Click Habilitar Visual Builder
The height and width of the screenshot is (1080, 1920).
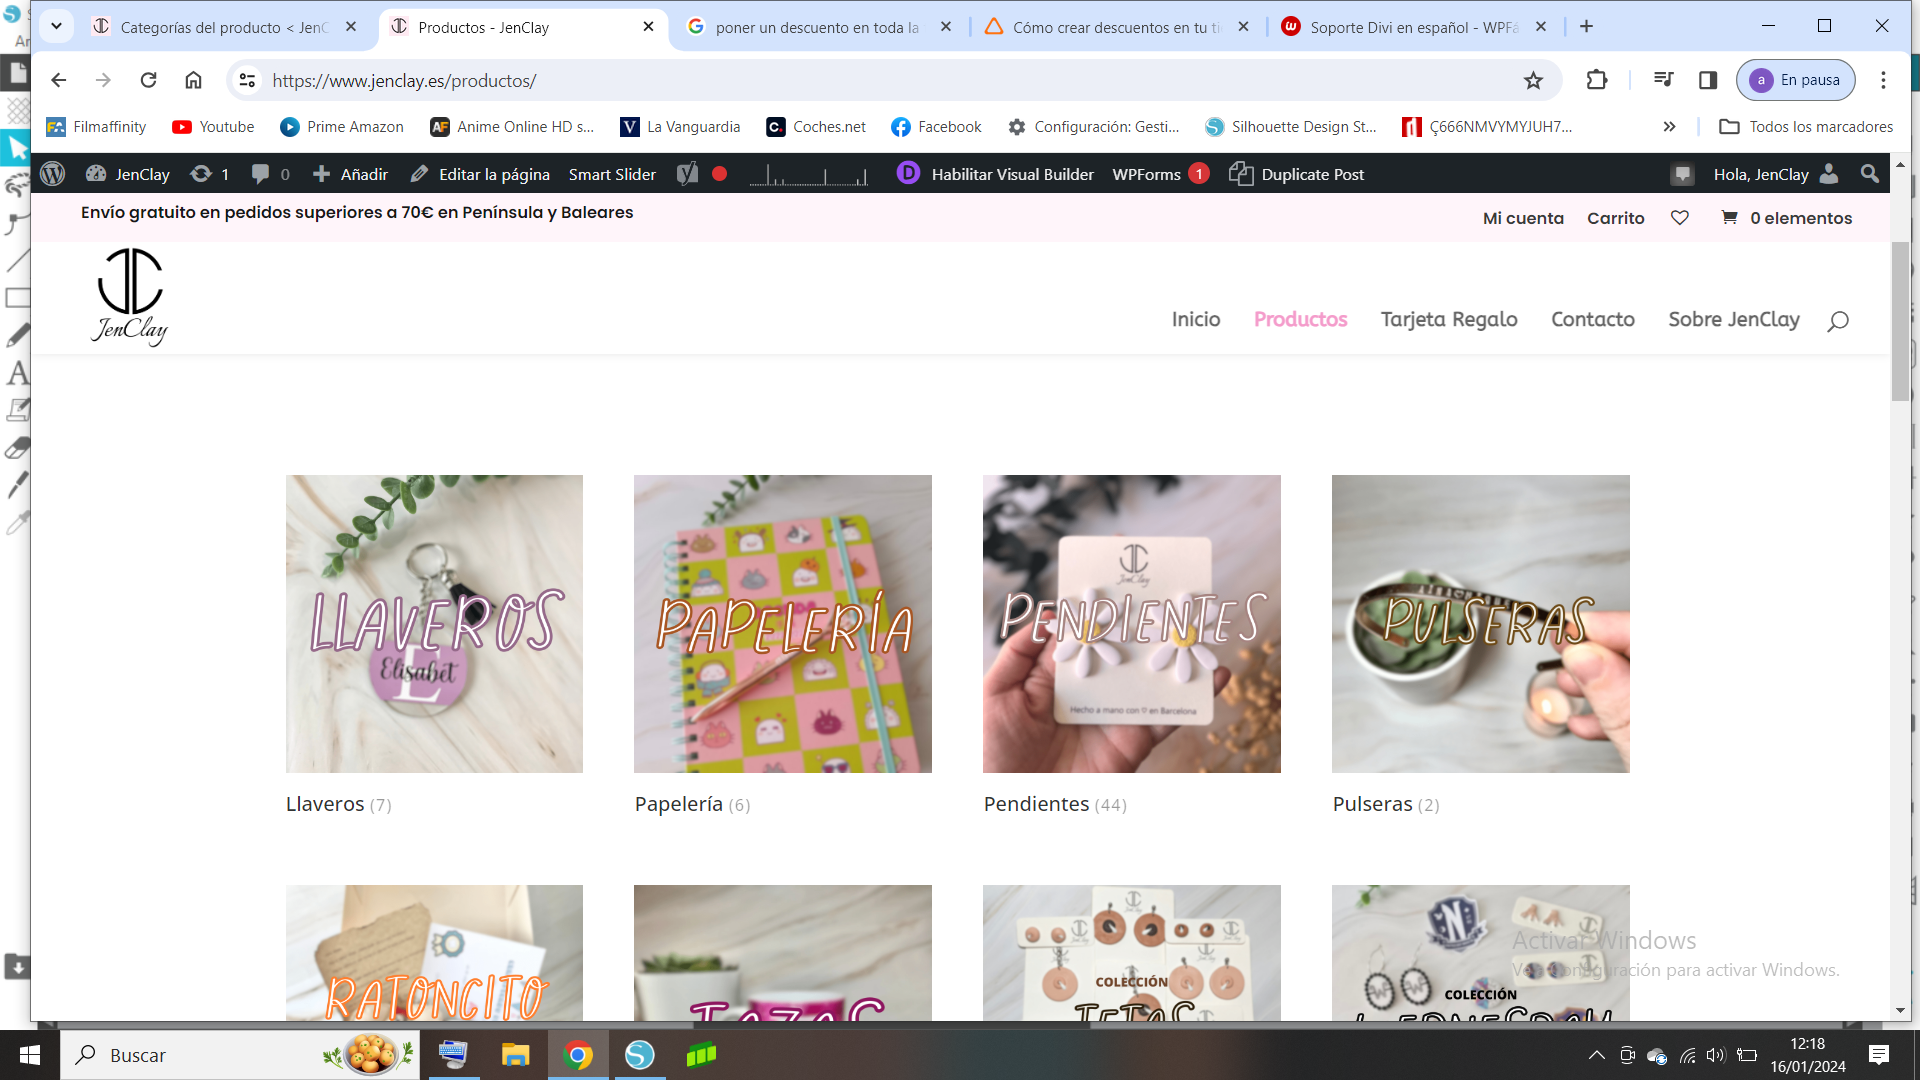click(996, 174)
